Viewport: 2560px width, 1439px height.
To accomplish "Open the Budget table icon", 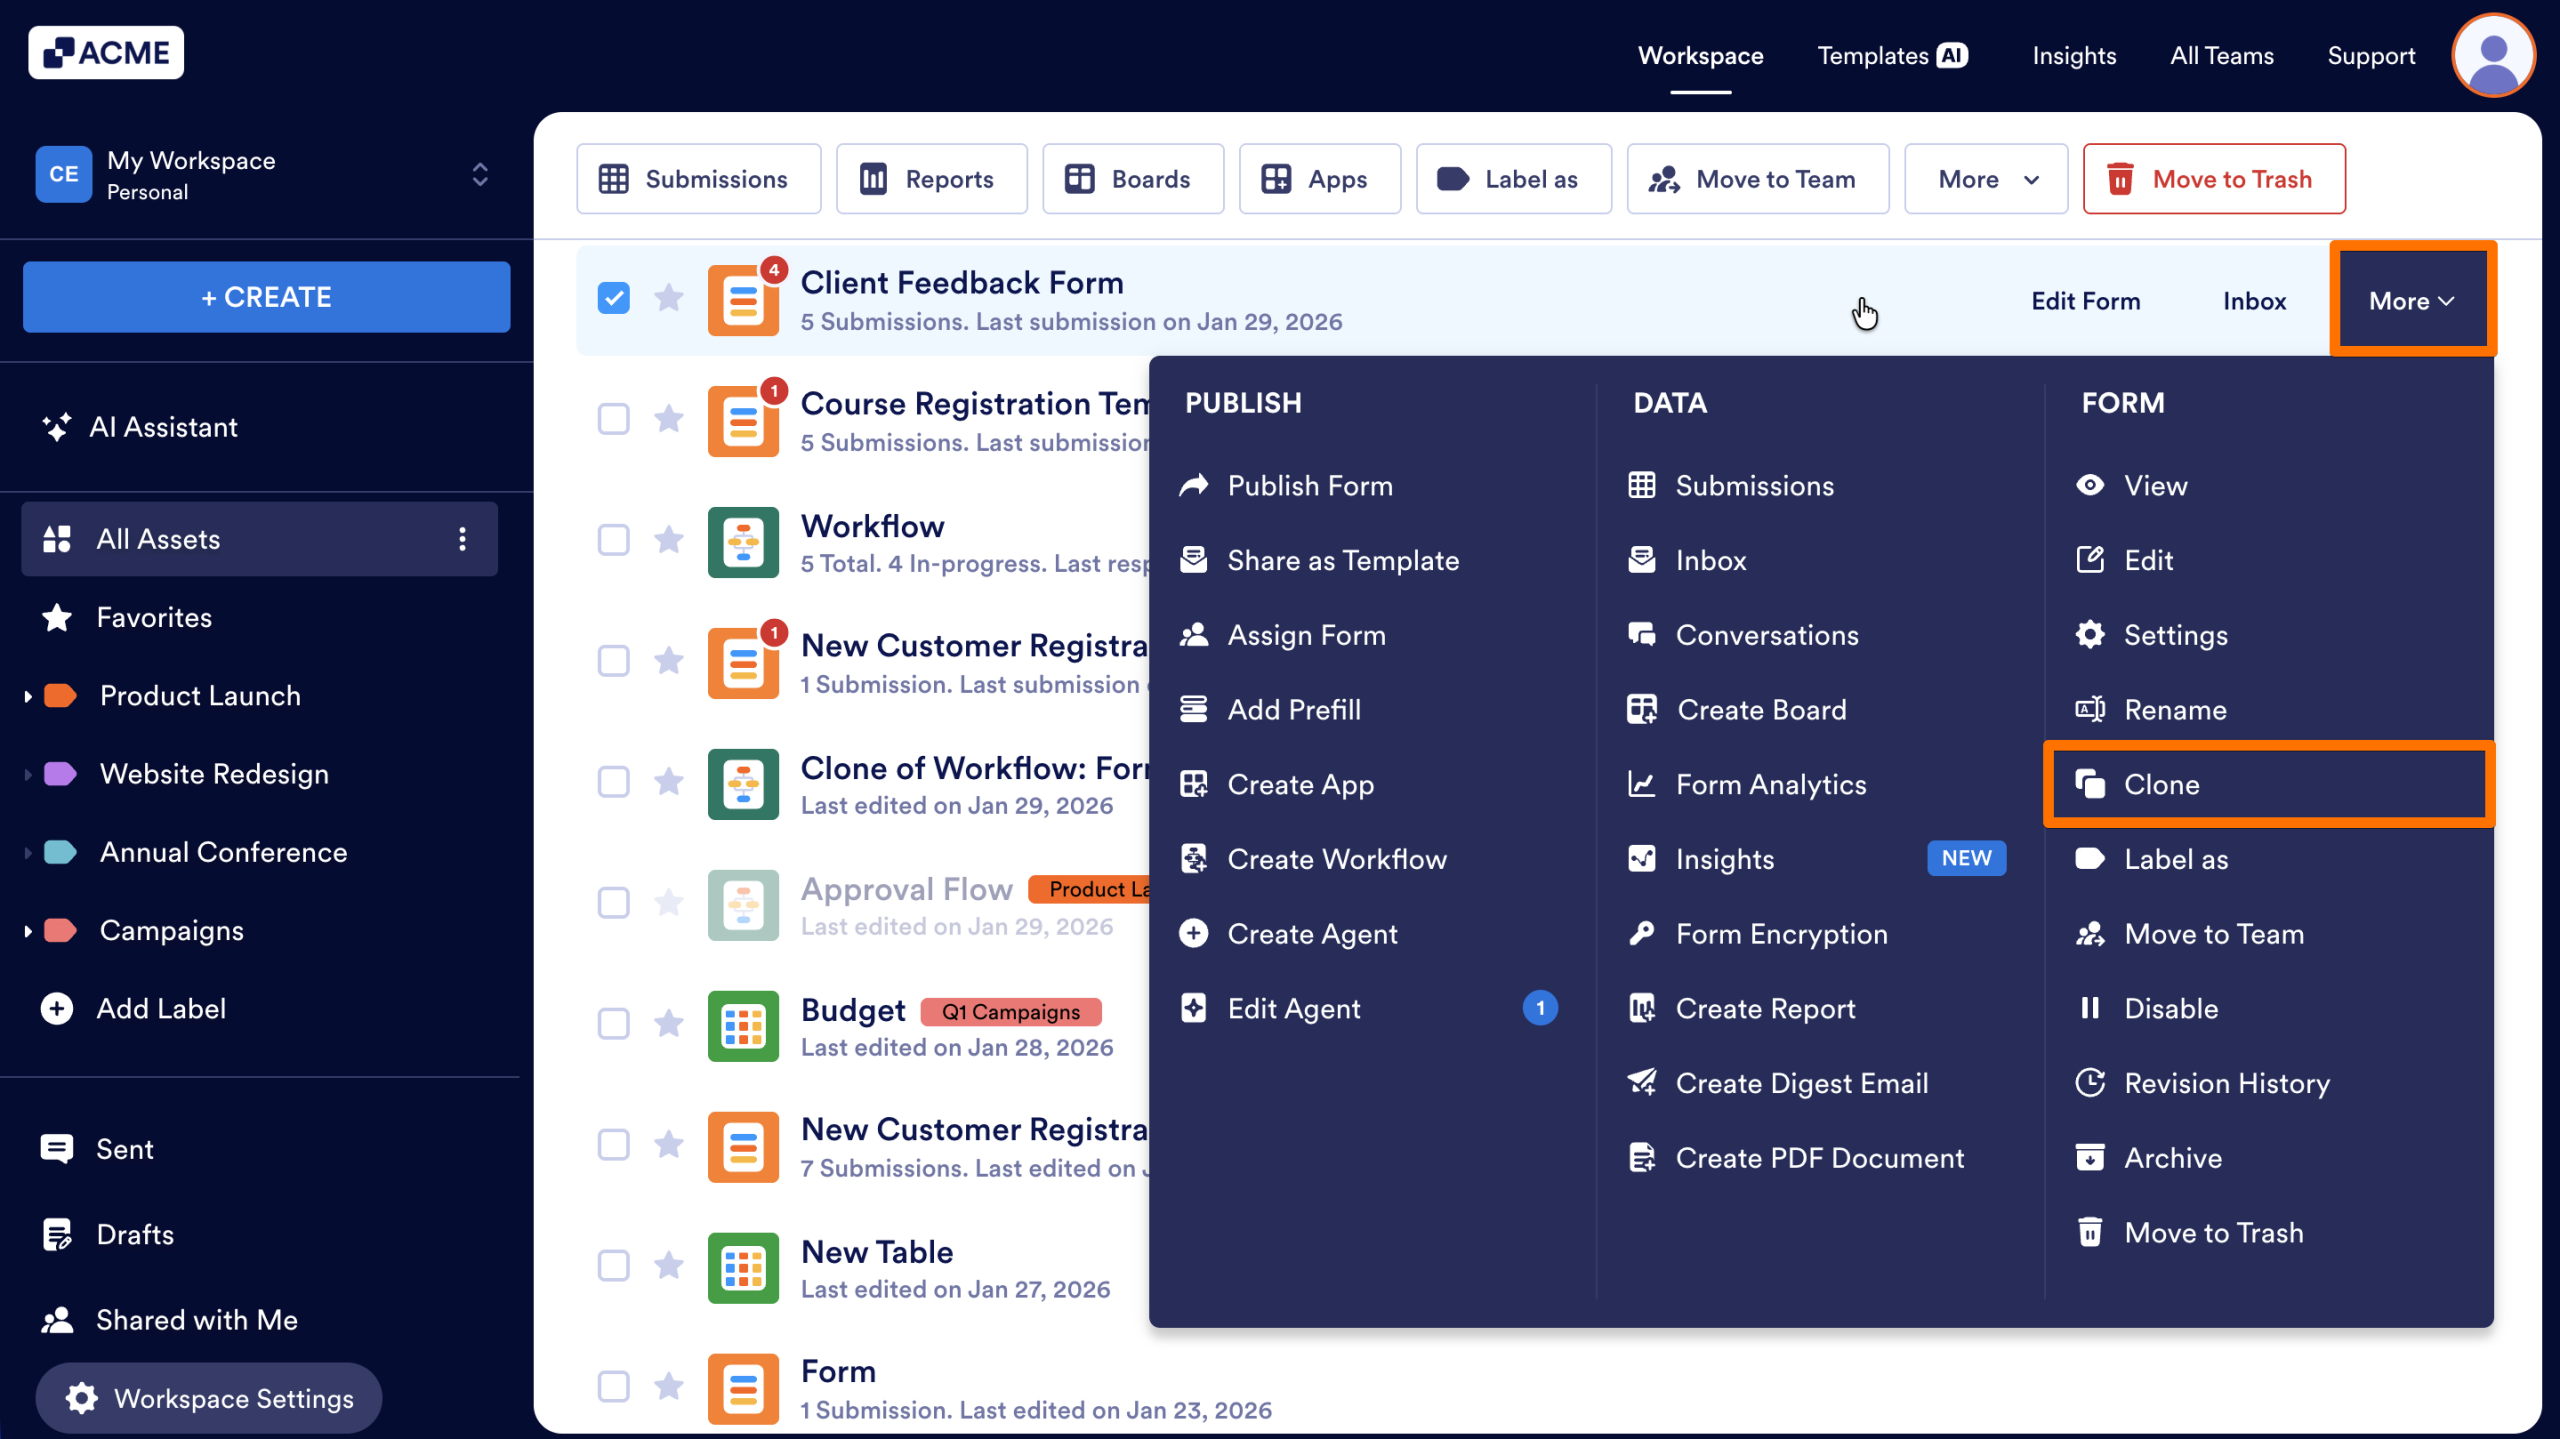I will [743, 1026].
